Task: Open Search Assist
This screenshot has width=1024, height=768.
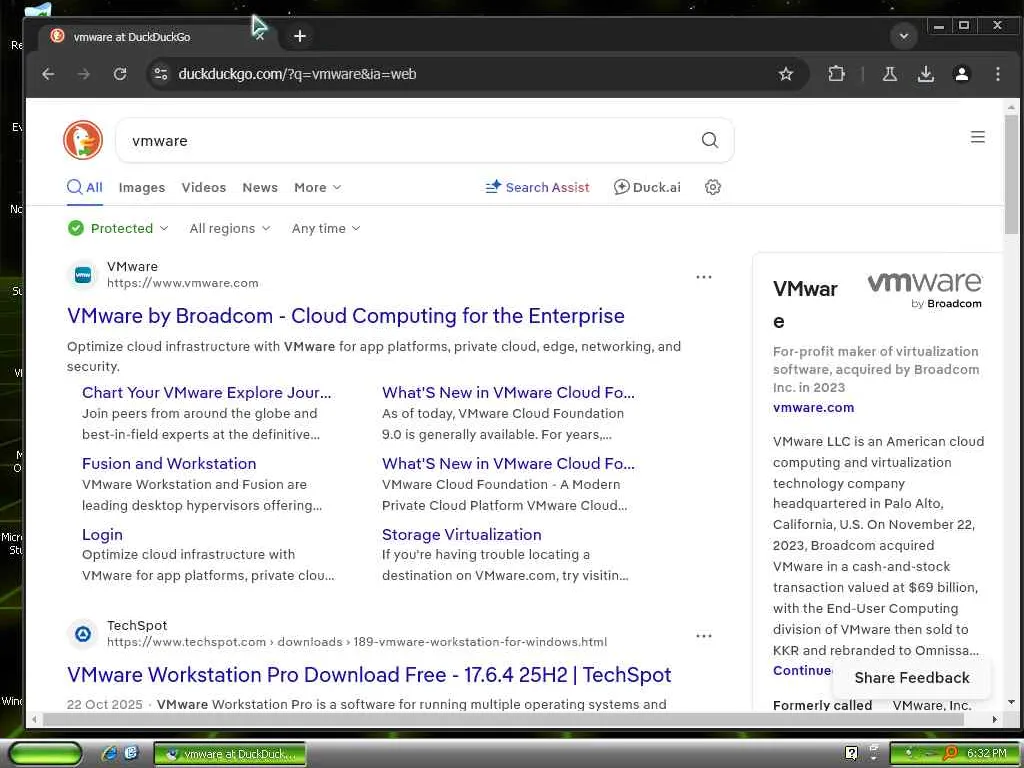Action: click(x=537, y=187)
